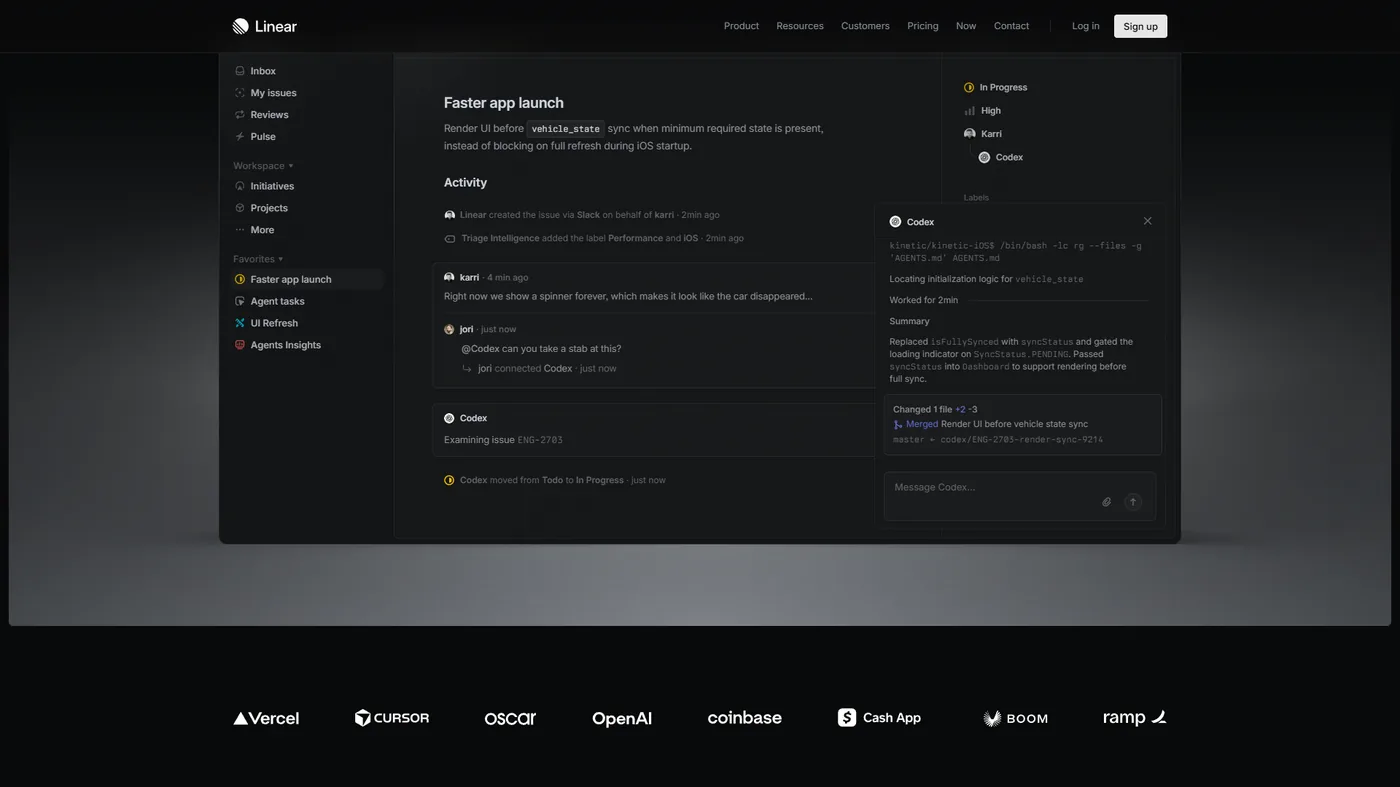
Task: Click the Triage Intelligence label icon
Action: coord(450,239)
